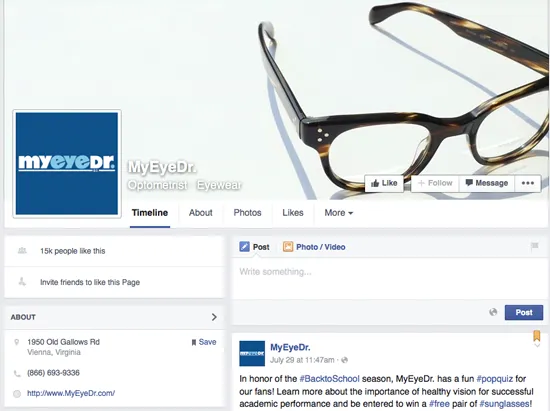Click the Eyewear category text

(x=219, y=185)
